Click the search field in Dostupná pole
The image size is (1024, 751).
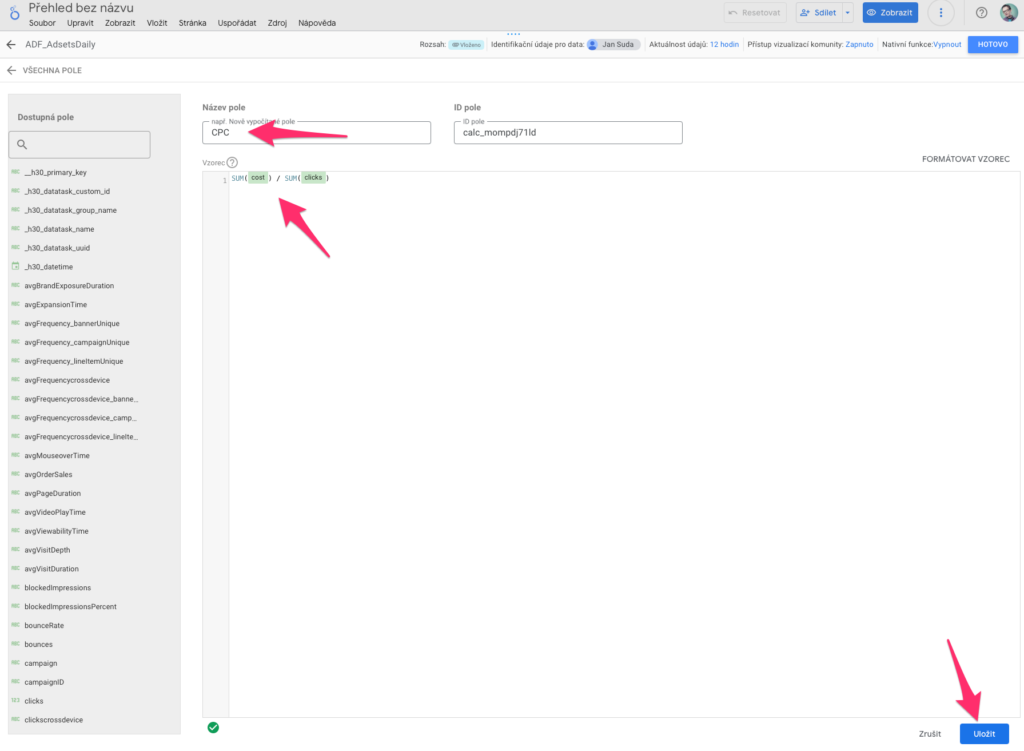pos(80,145)
